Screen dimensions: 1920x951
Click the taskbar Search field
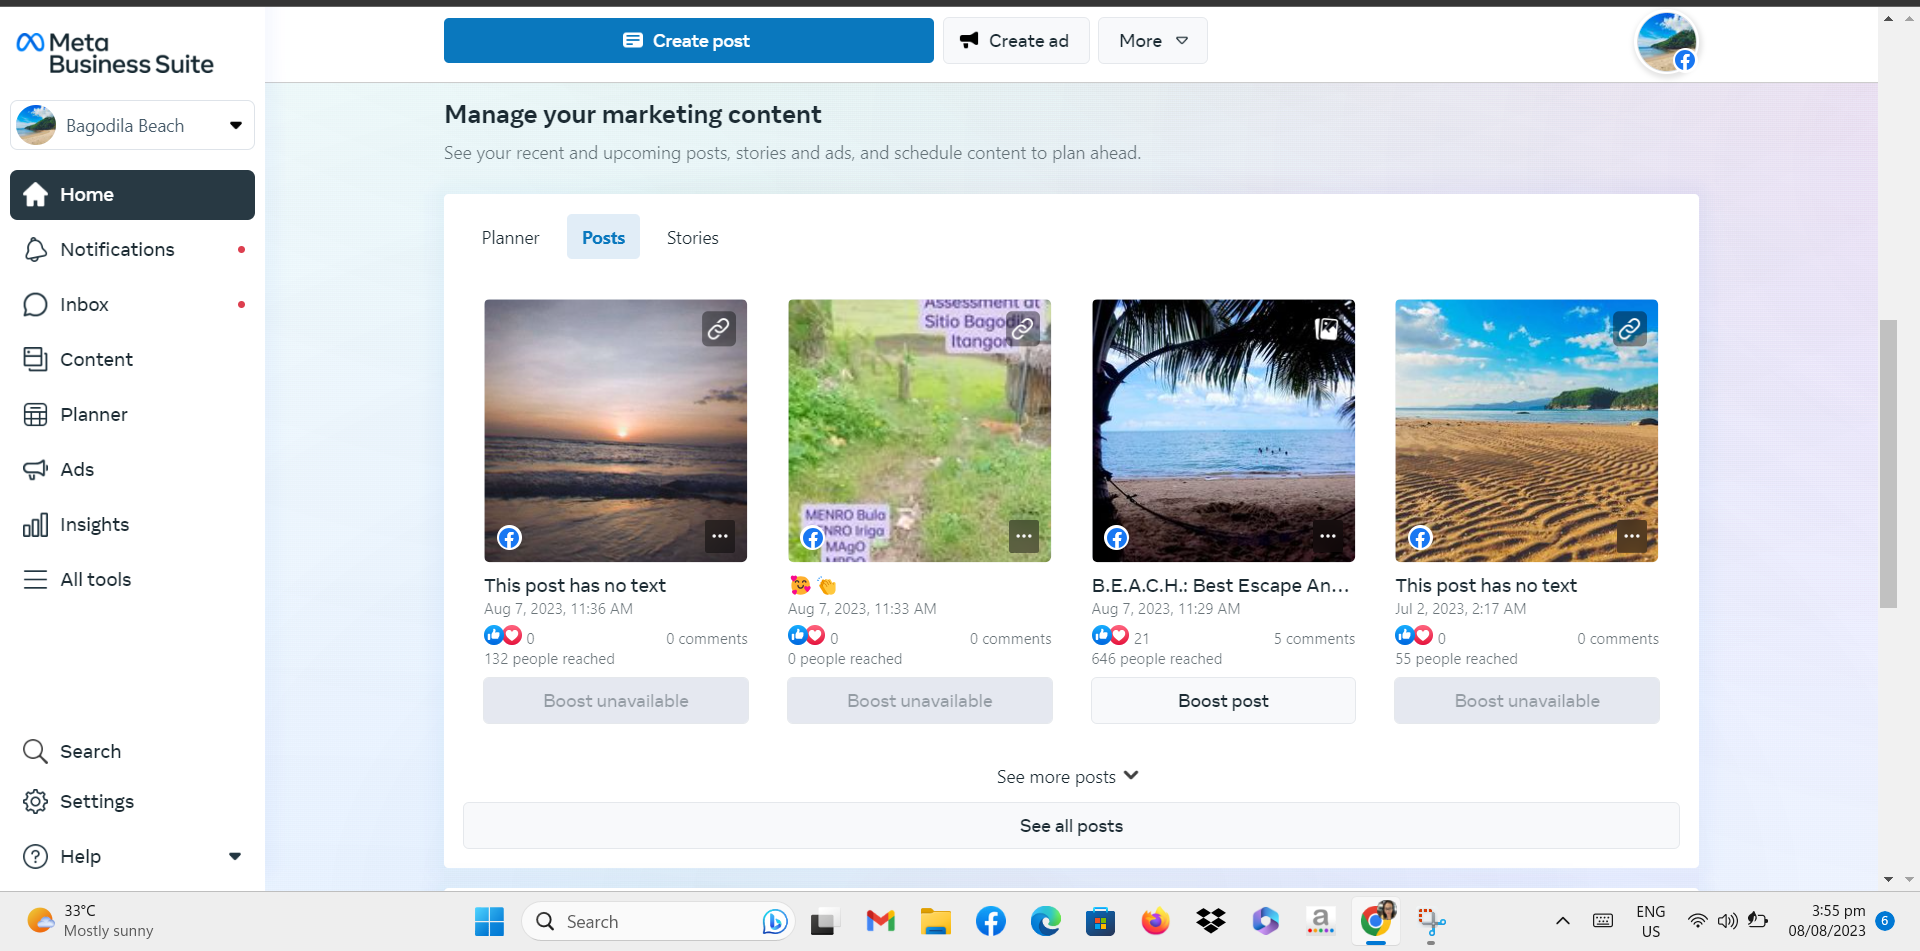(x=658, y=922)
